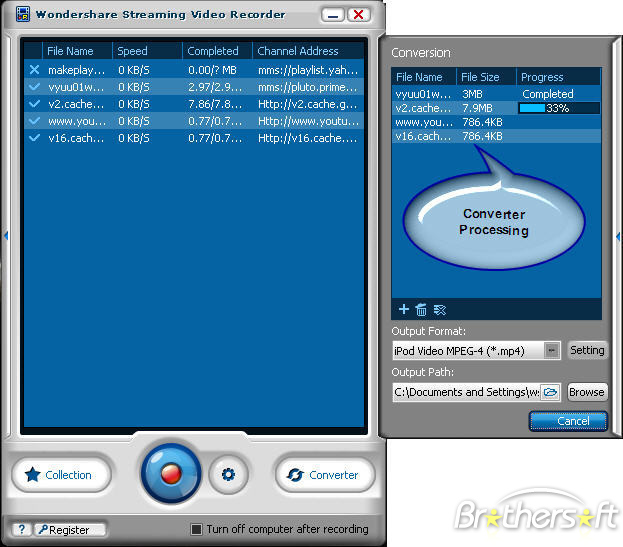Cancel the conversion
623x547 pixels.
point(569,421)
